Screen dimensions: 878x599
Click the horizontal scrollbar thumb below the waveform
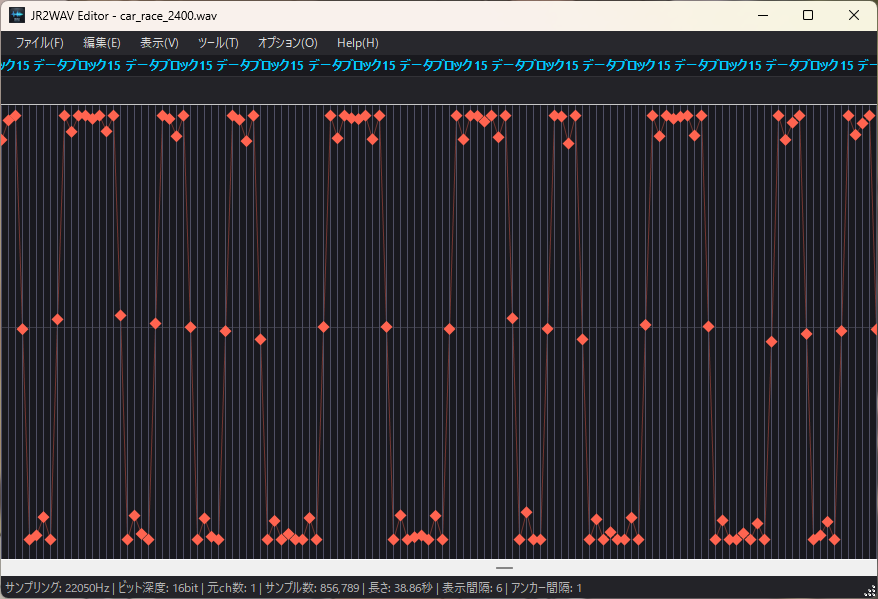505,568
